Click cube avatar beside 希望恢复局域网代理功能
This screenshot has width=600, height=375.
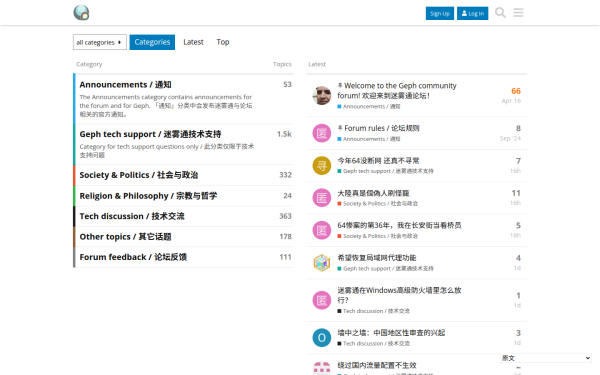click(x=321, y=262)
